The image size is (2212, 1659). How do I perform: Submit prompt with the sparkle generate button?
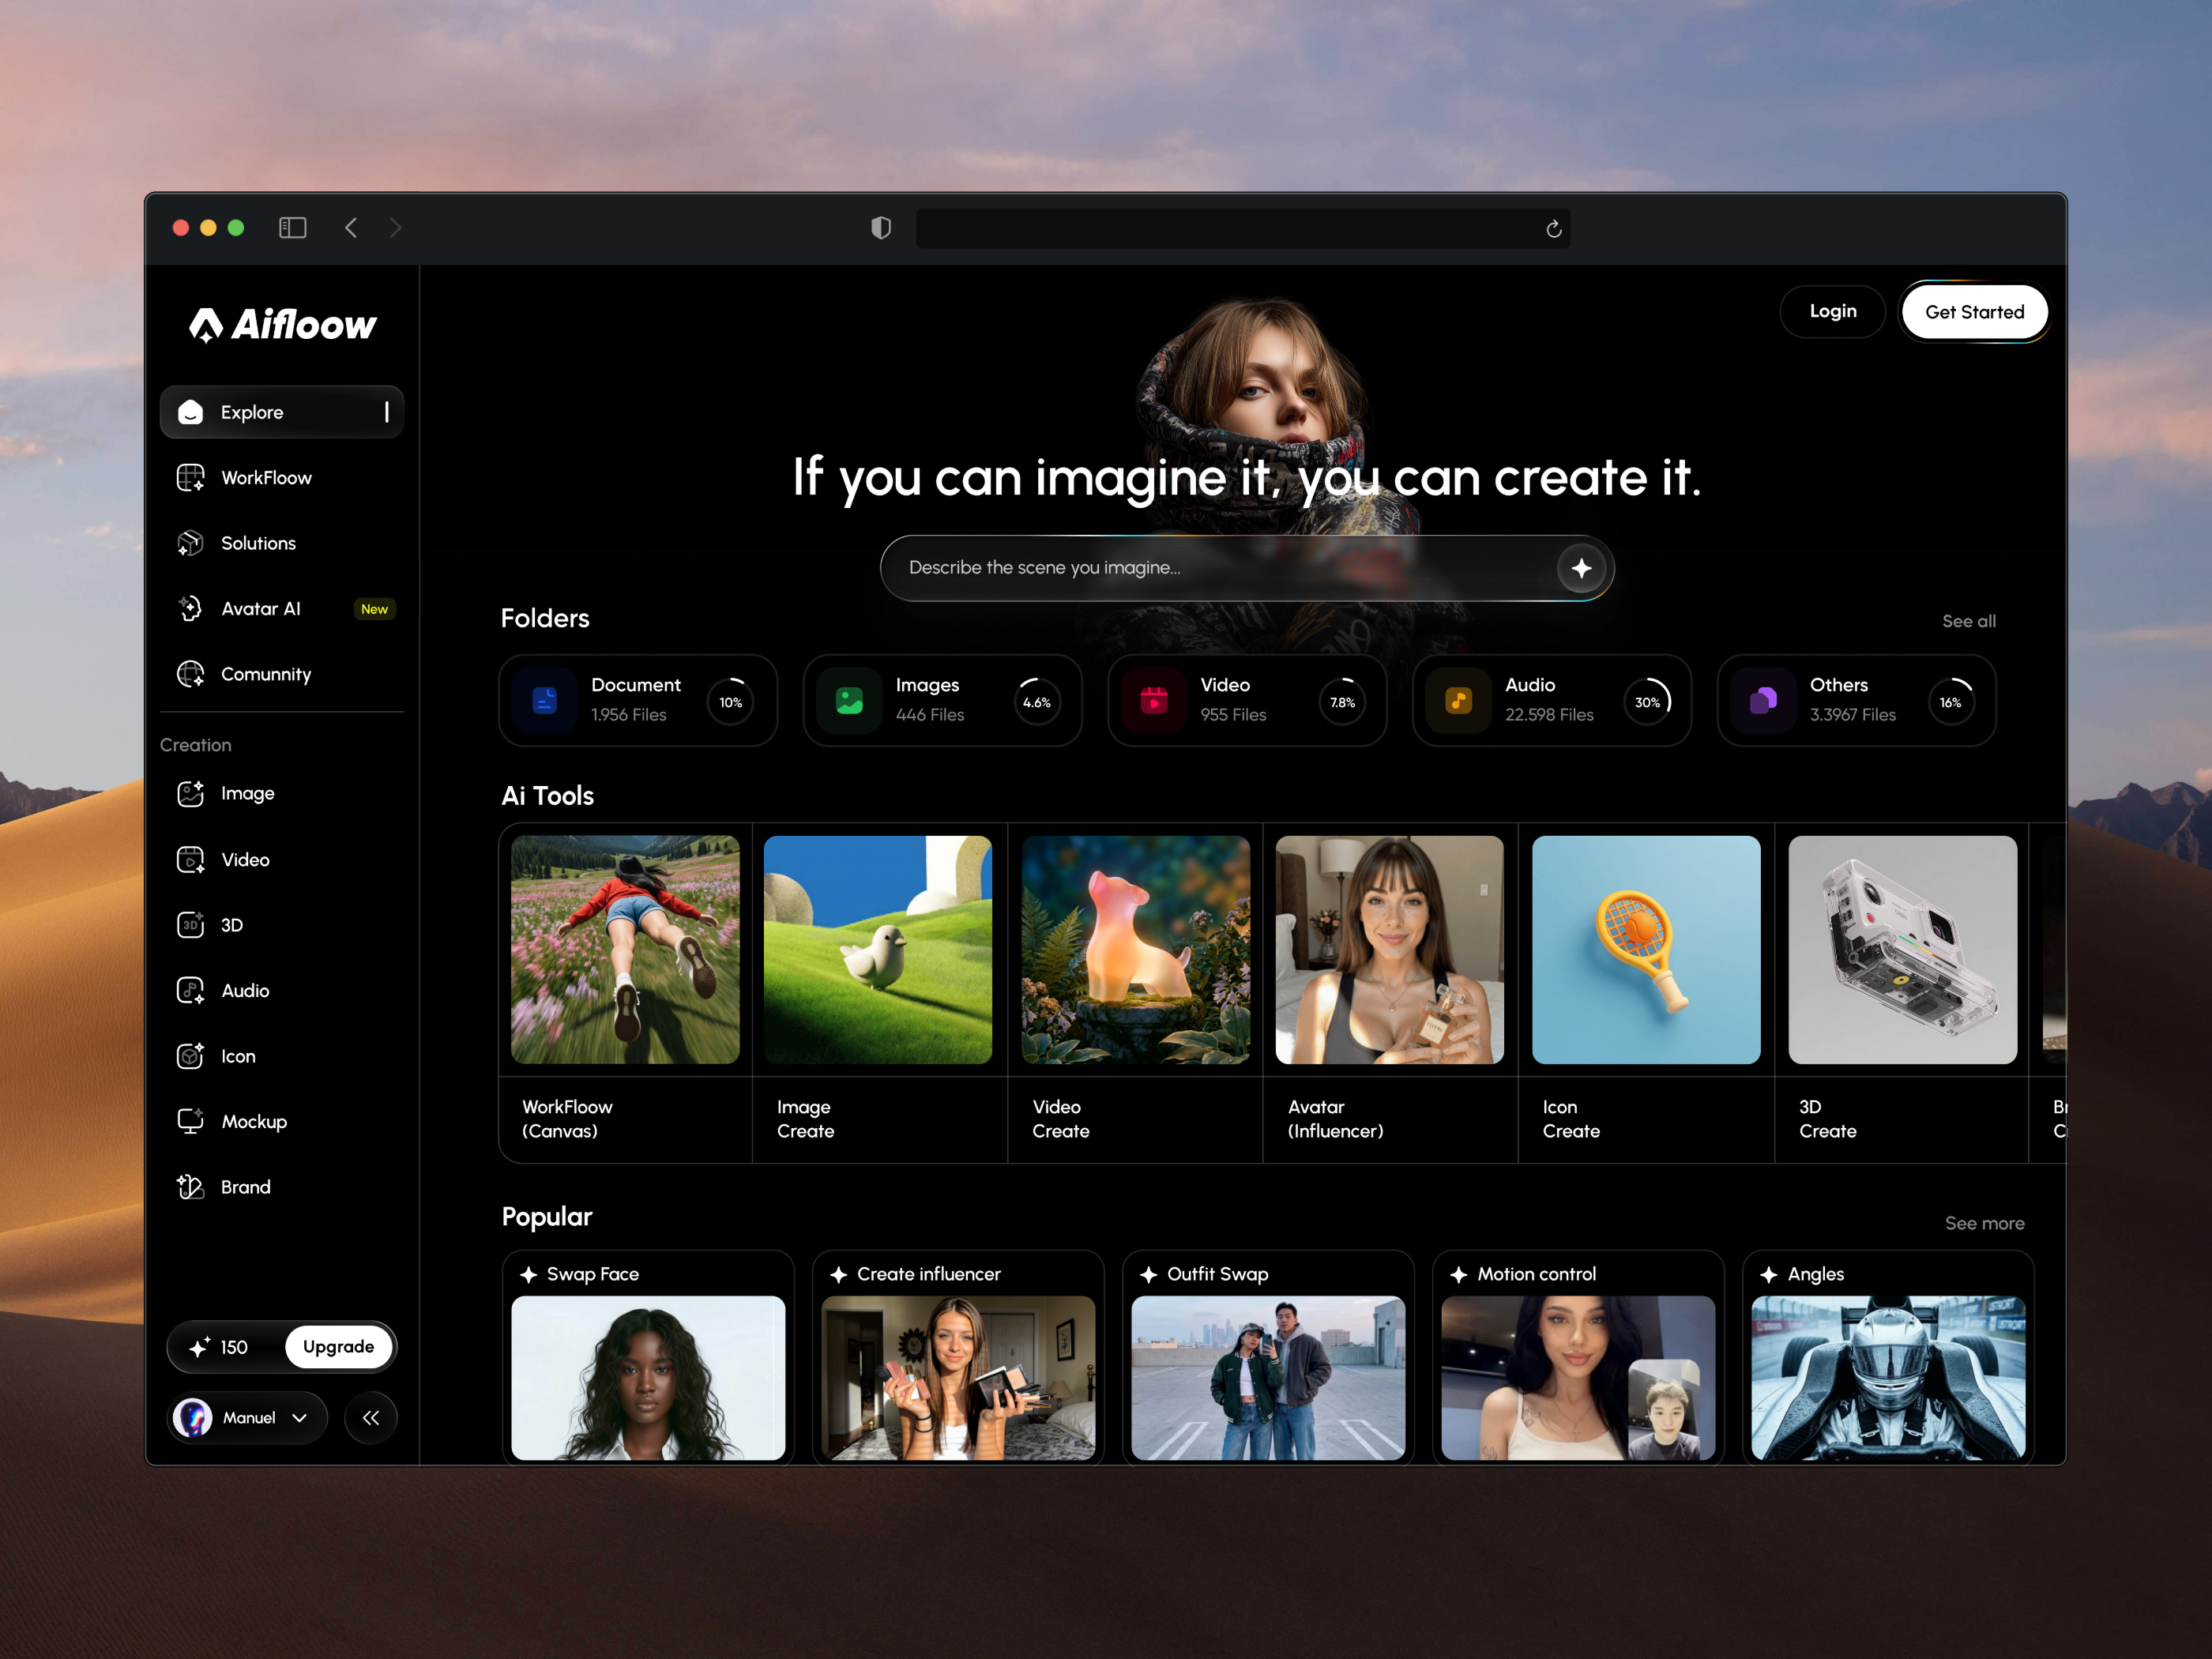pyautogui.click(x=1581, y=568)
